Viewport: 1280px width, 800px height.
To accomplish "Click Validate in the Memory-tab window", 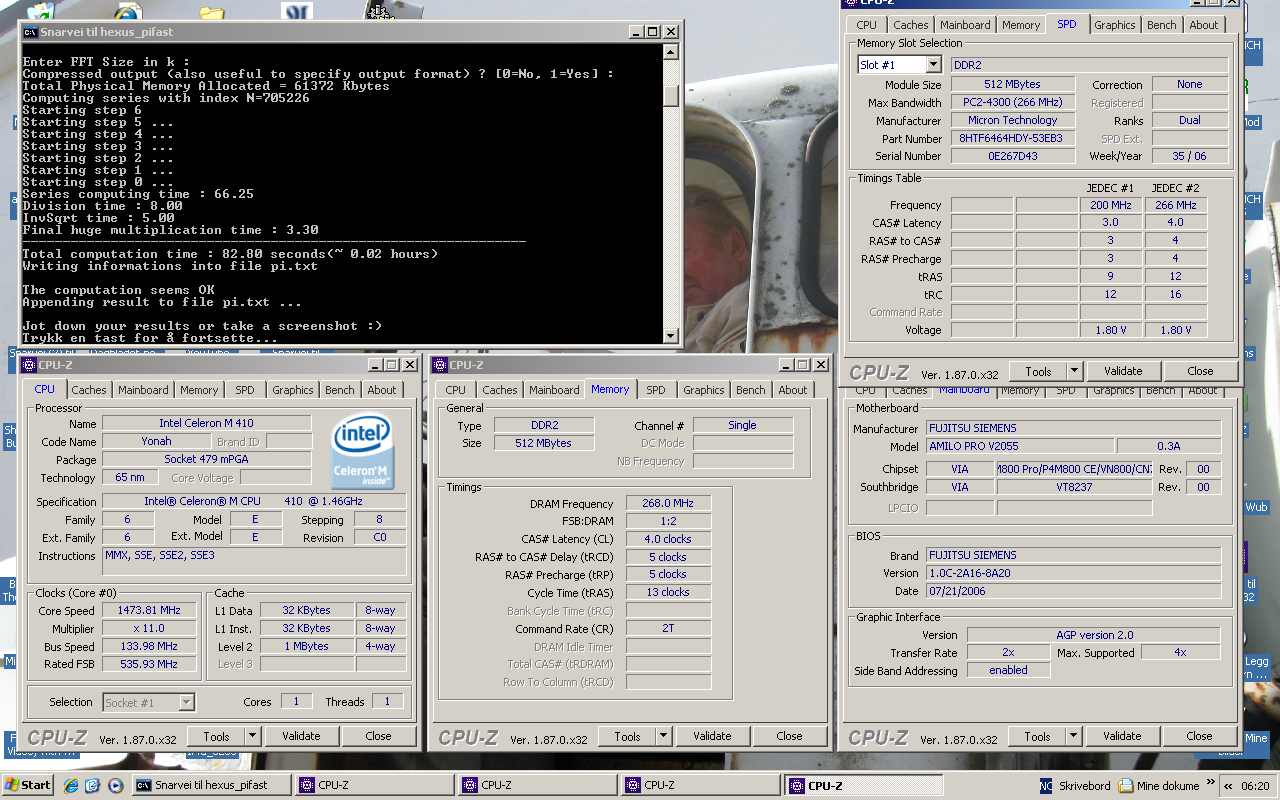I will coord(712,736).
